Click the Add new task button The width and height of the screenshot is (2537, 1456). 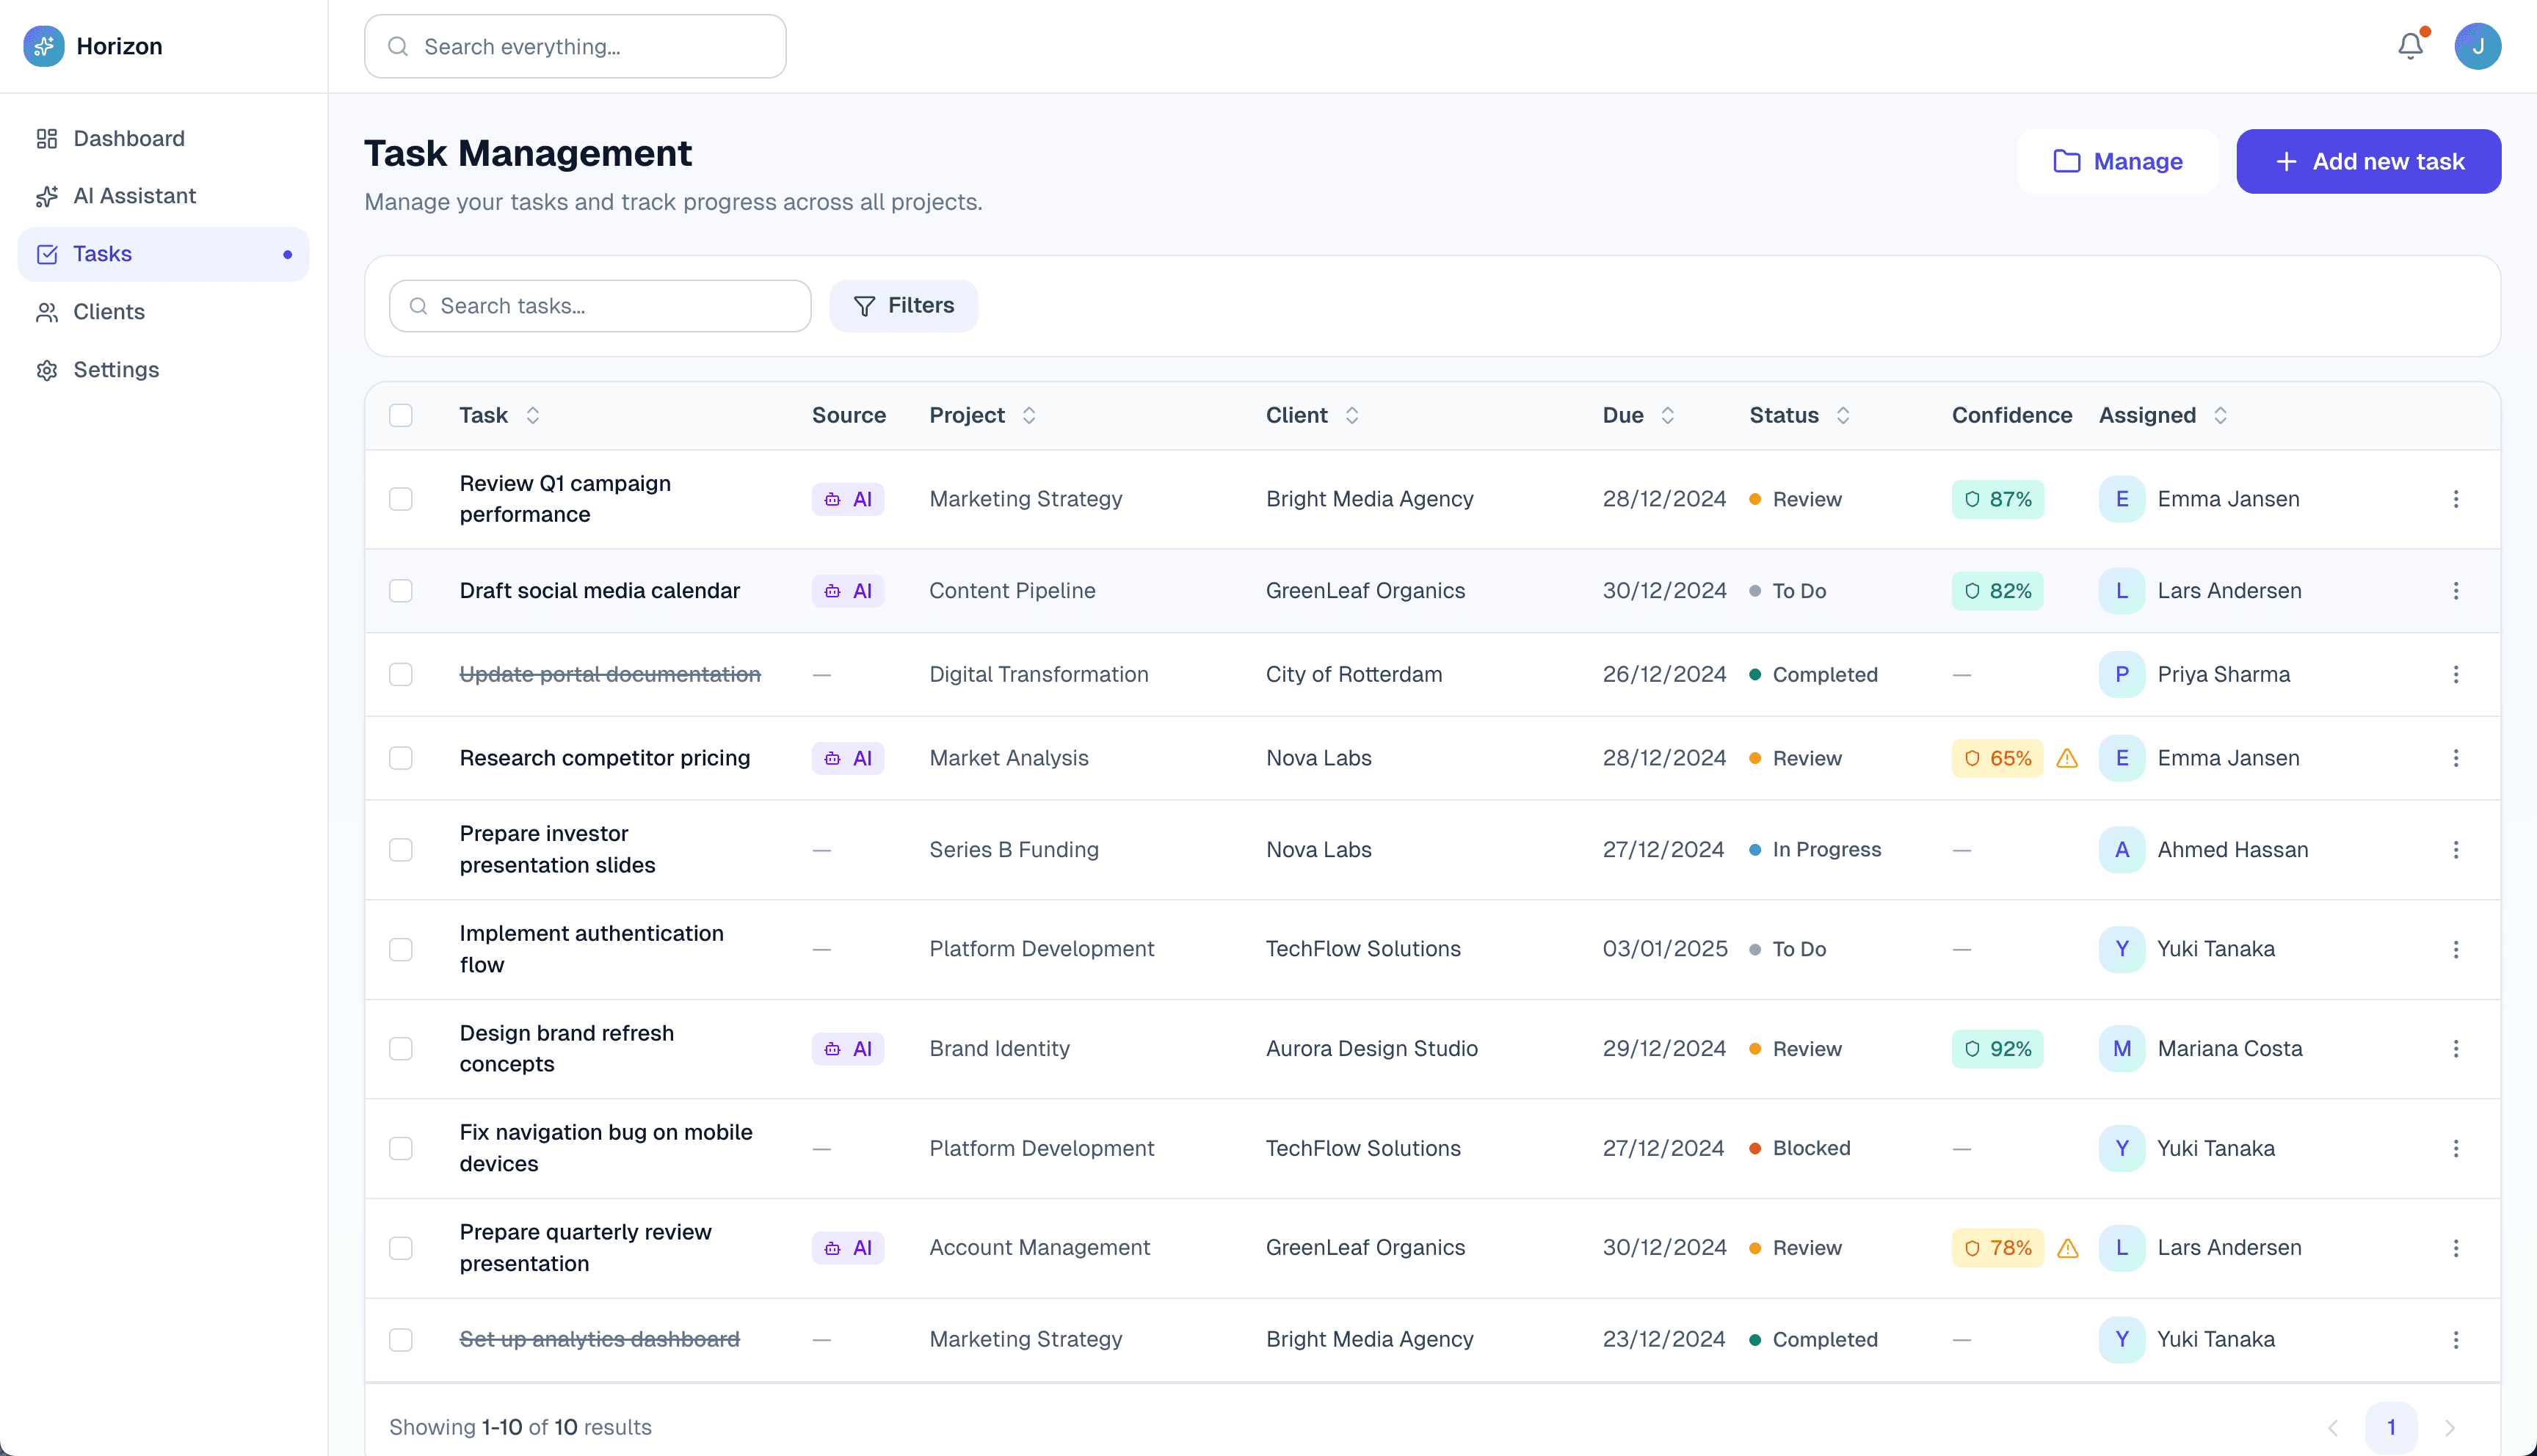tap(2368, 161)
